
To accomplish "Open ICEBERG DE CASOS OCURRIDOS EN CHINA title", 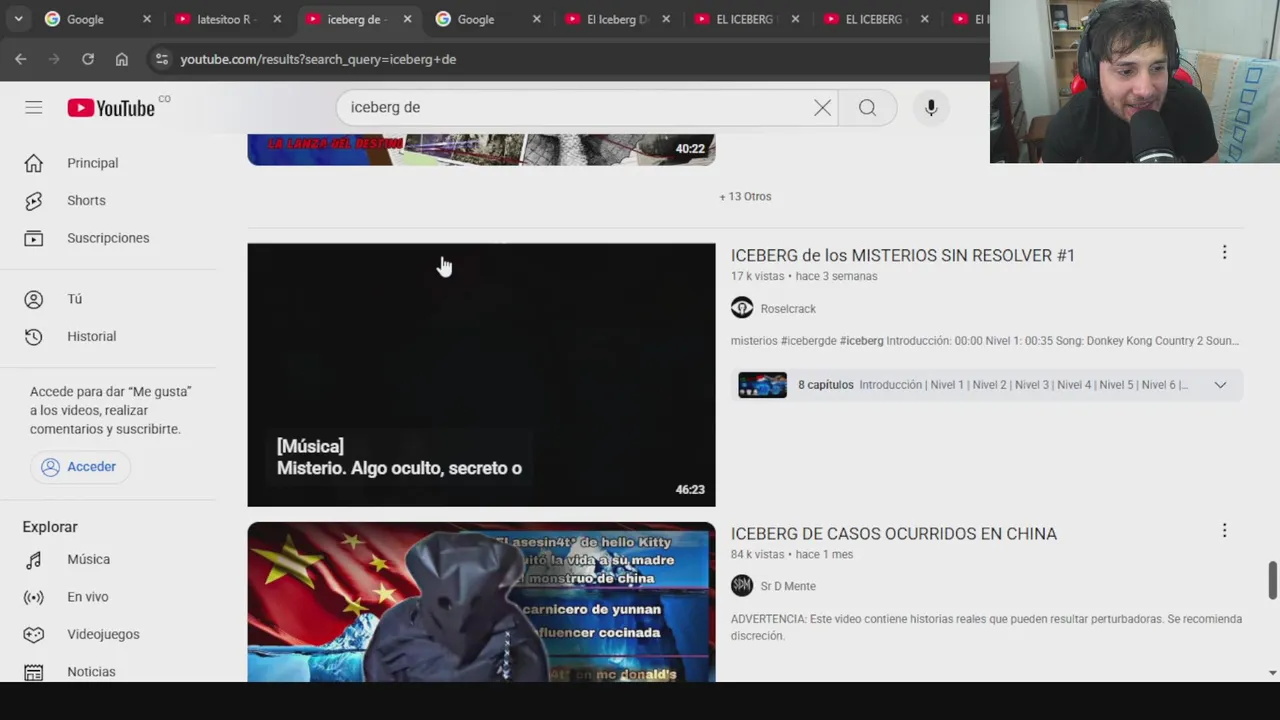I will (894, 534).
